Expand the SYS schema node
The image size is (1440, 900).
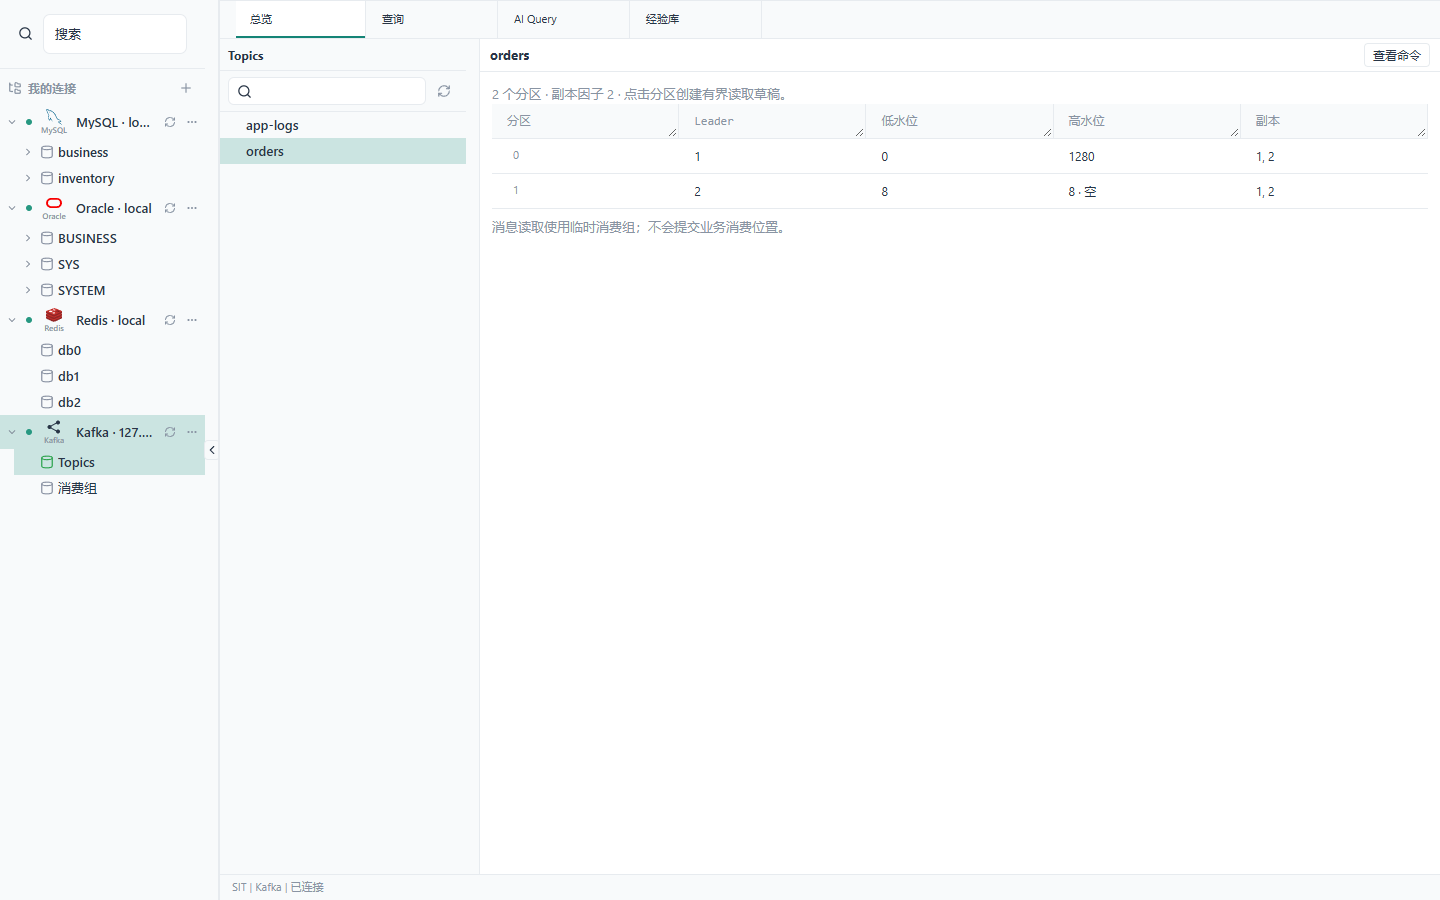click(28, 264)
